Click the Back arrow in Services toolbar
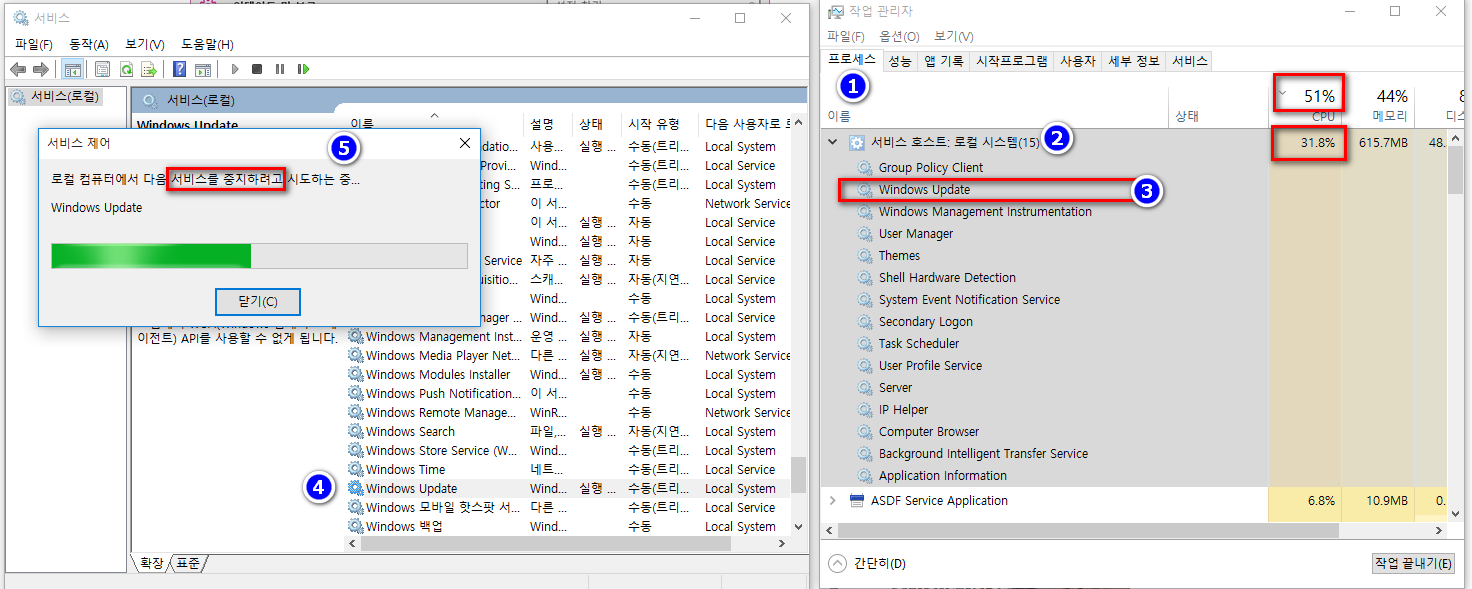1472x589 pixels. [x=17, y=69]
